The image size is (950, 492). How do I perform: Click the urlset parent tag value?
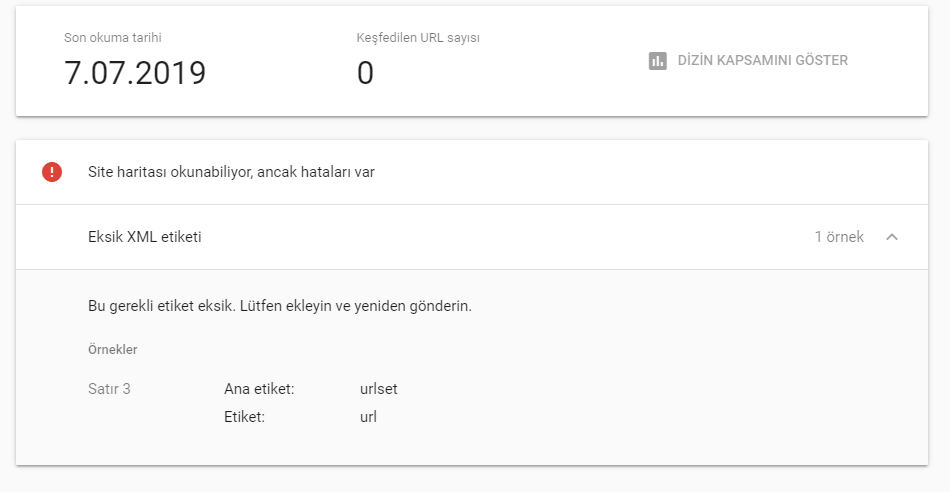tap(379, 389)
